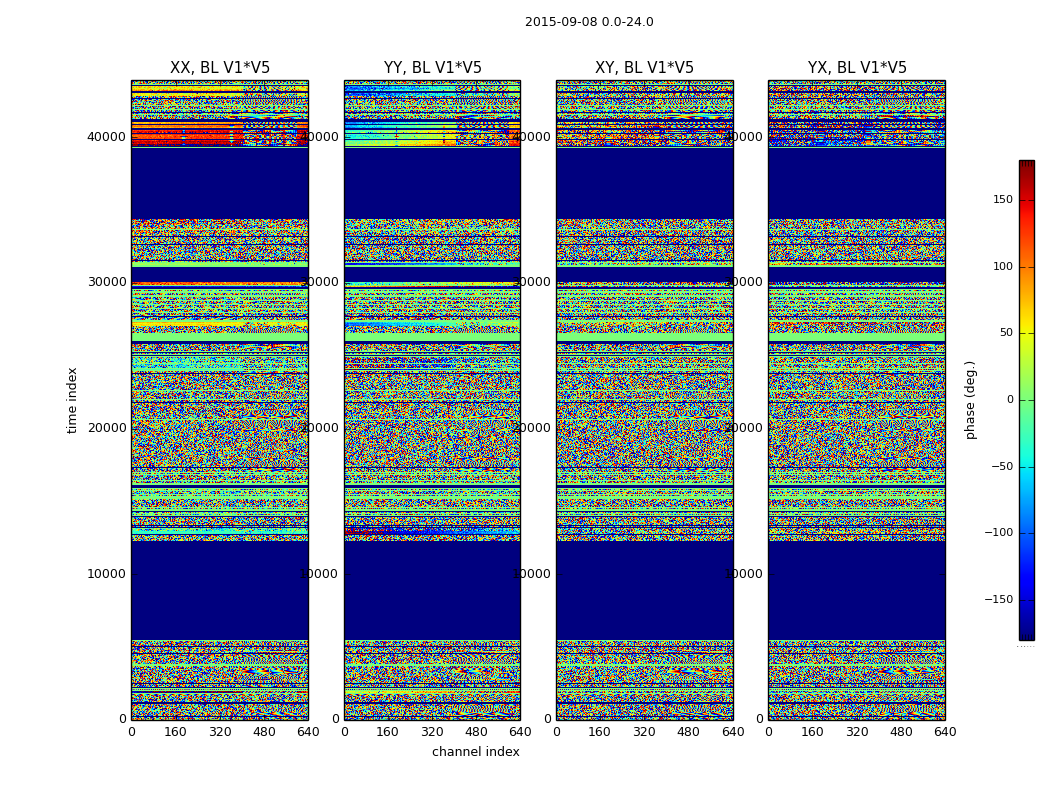The height and width of the screenshot is (800, 1050).
Task: Select the 'YY, BL V1*V5' subplot title
Action: pos(433,68)
